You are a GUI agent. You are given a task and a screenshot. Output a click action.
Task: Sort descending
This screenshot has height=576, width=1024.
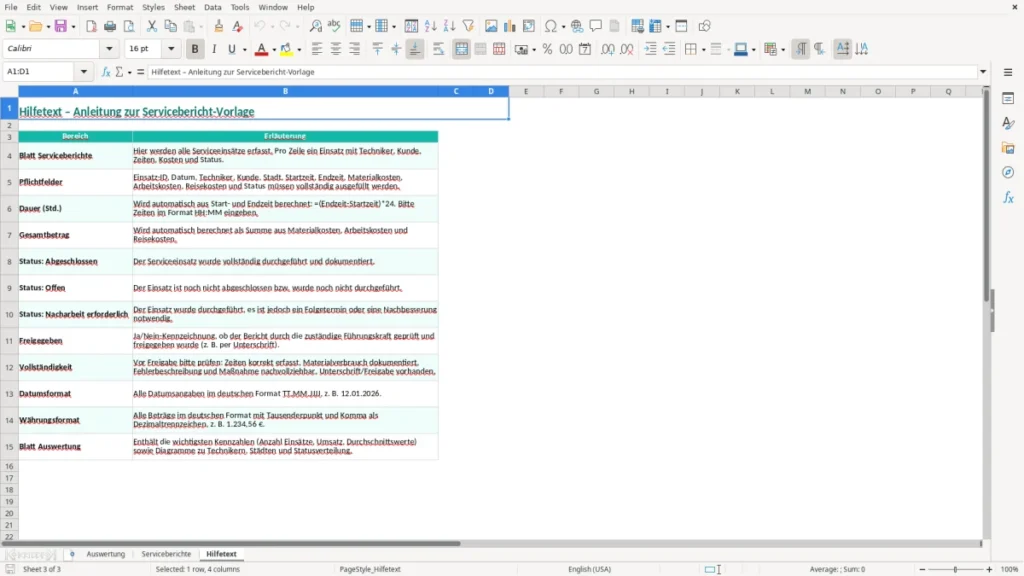point(449,26)
